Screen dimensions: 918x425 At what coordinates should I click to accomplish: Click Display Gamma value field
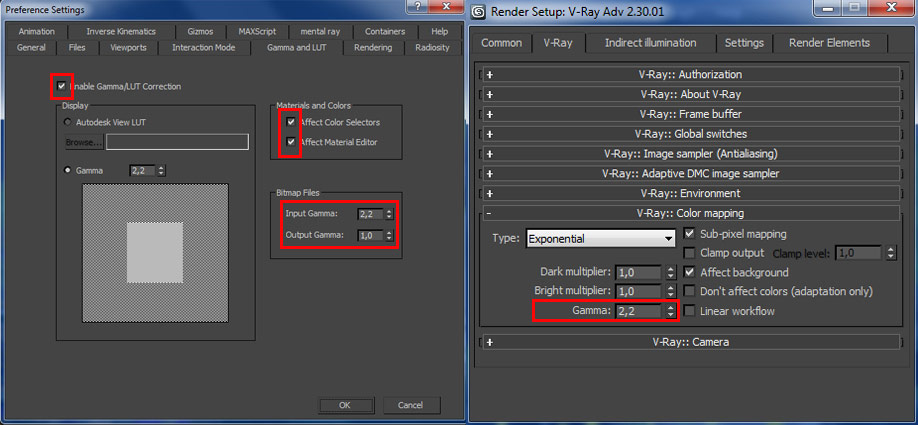click(143, 170)
